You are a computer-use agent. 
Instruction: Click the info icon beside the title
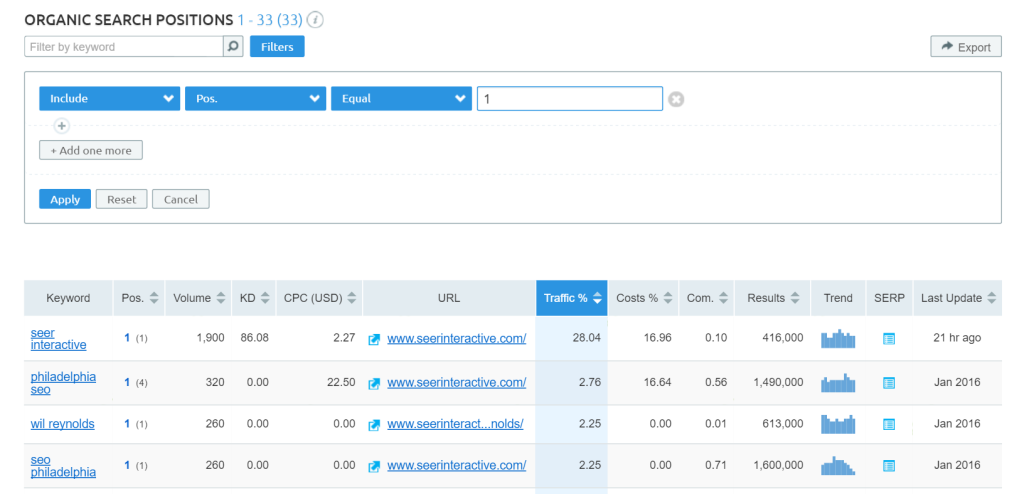point(316,20)
